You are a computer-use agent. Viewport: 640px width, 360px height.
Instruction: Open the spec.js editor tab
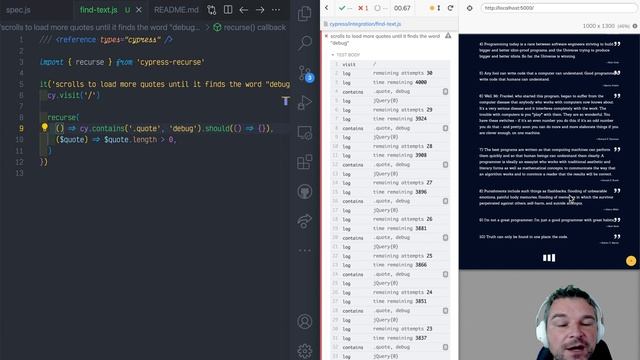pos(18,10)
